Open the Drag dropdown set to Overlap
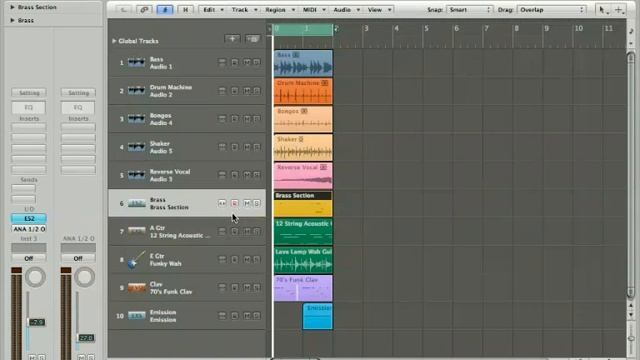 551,9
